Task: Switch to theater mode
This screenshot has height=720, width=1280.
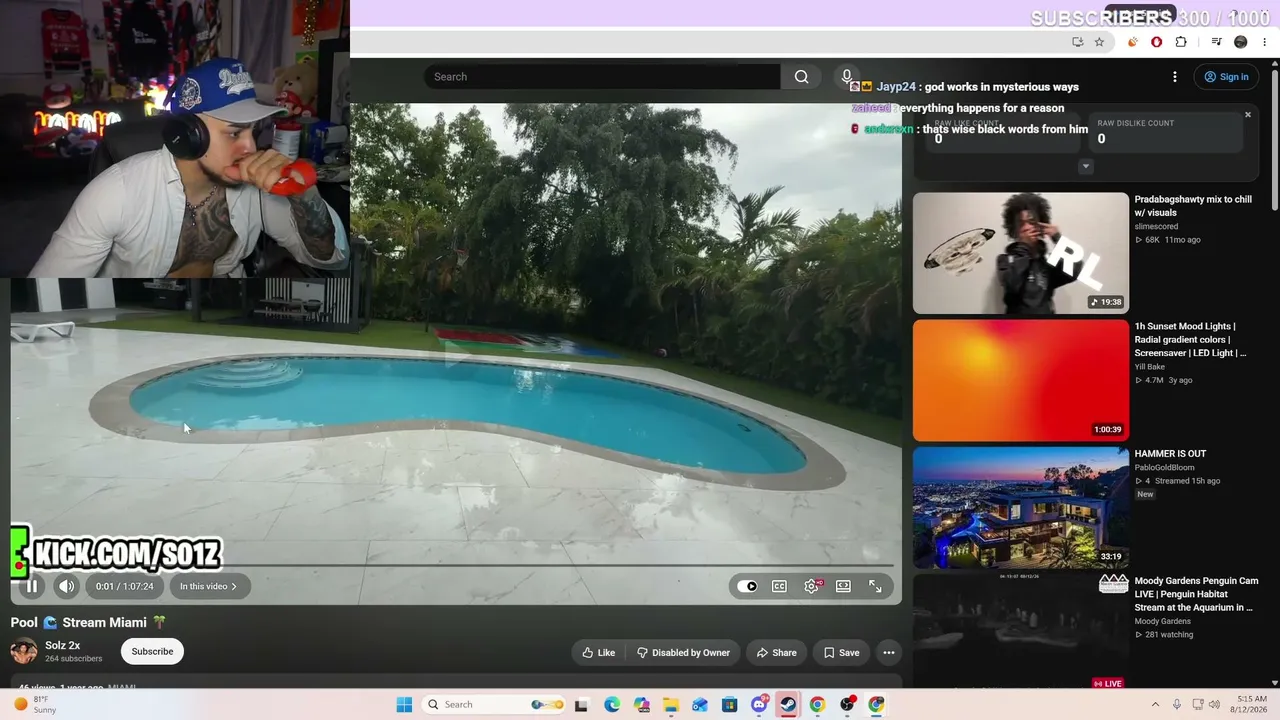Action: point(843,587)
